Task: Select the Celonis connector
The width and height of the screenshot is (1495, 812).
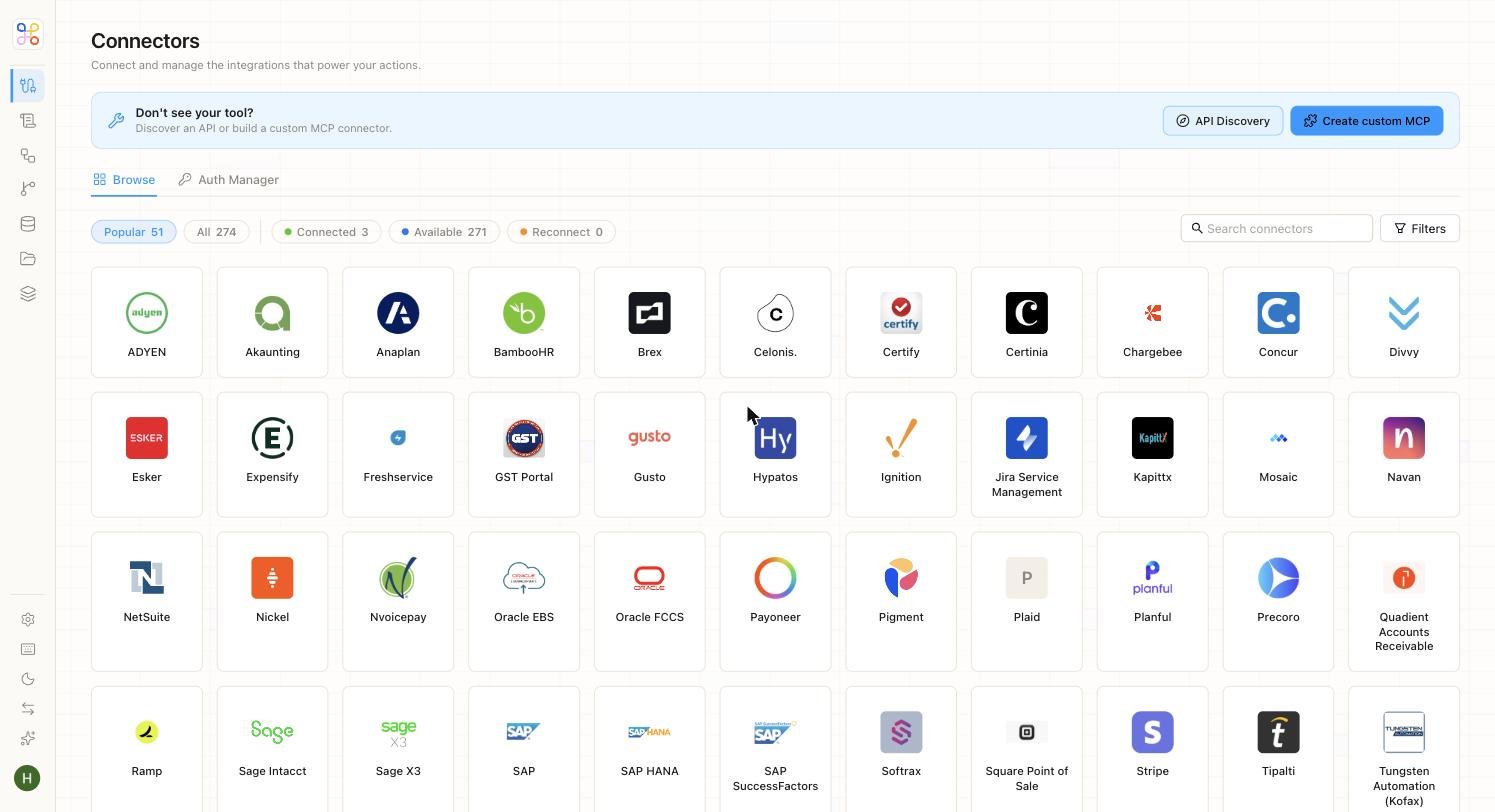Action: click(775, 322)
